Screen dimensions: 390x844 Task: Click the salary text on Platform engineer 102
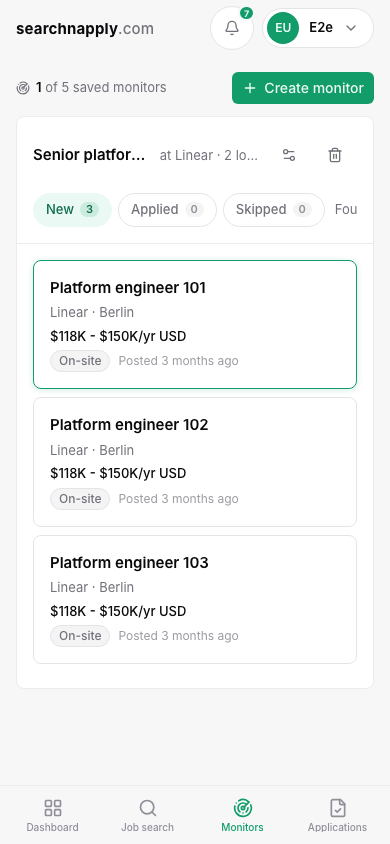point(118,474)
